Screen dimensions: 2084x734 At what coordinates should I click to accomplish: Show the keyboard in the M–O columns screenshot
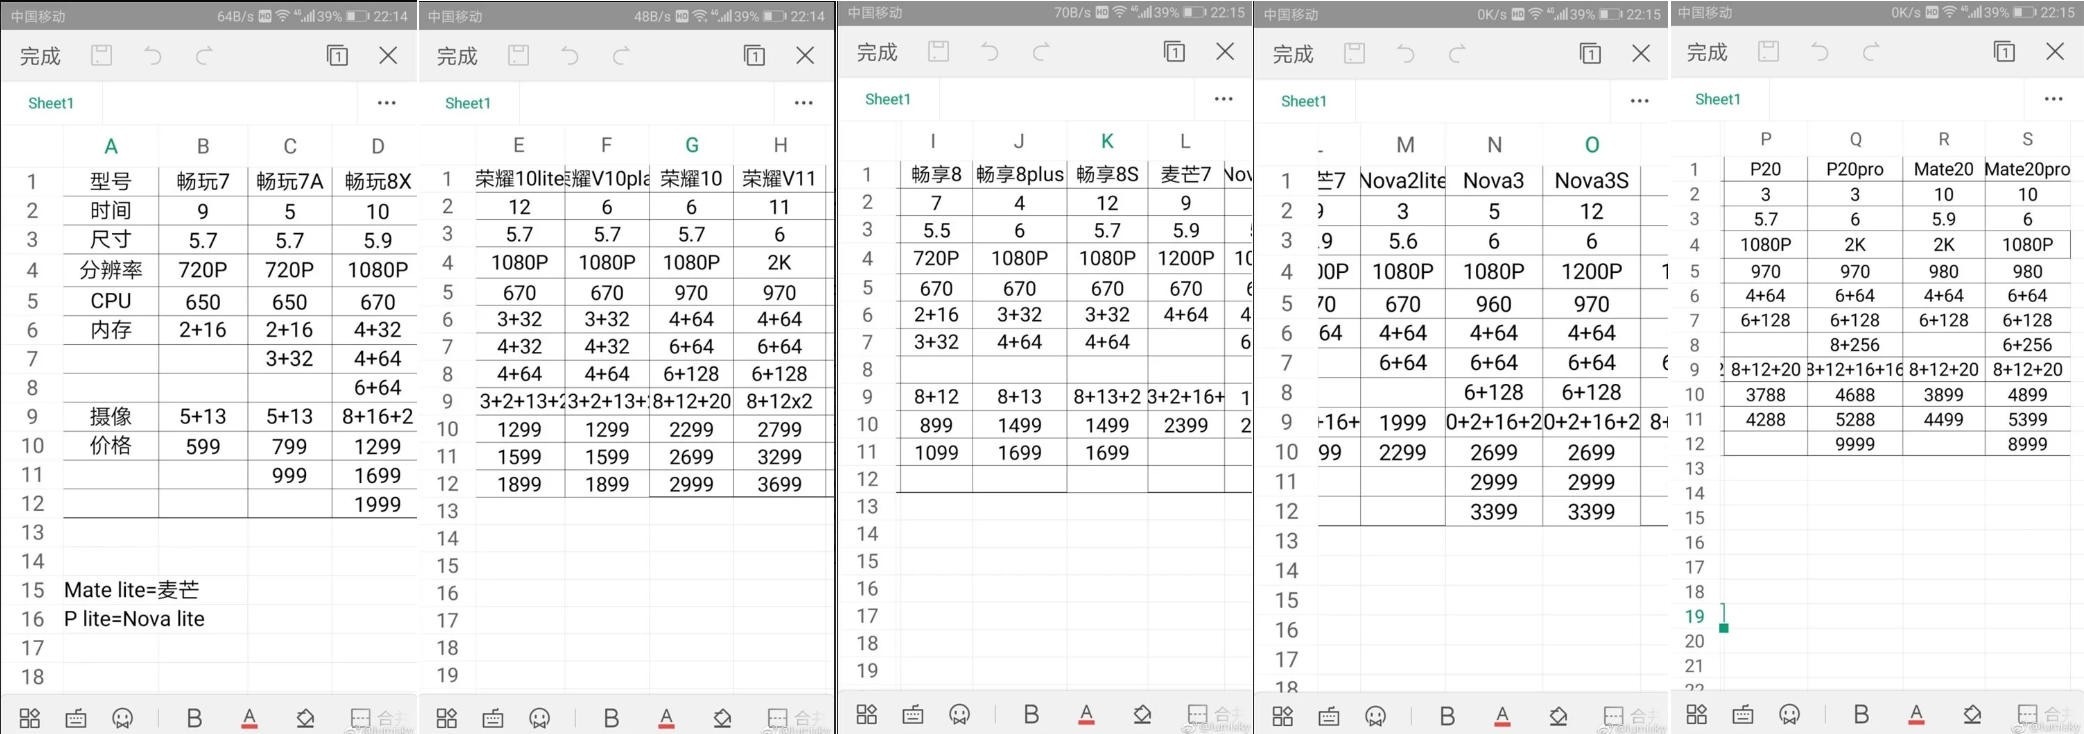pos(1329,716)
